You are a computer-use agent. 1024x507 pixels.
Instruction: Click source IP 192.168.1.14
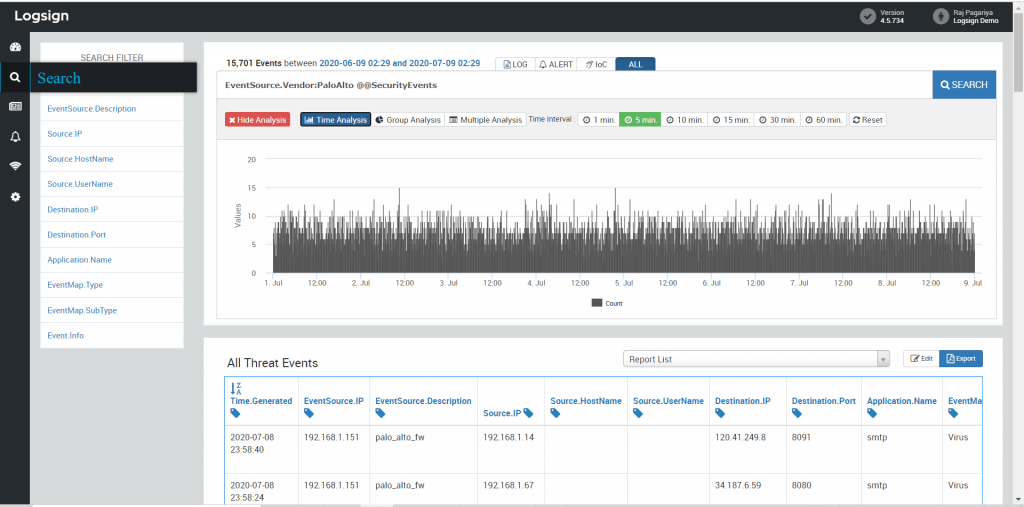(x=509, y=437)
